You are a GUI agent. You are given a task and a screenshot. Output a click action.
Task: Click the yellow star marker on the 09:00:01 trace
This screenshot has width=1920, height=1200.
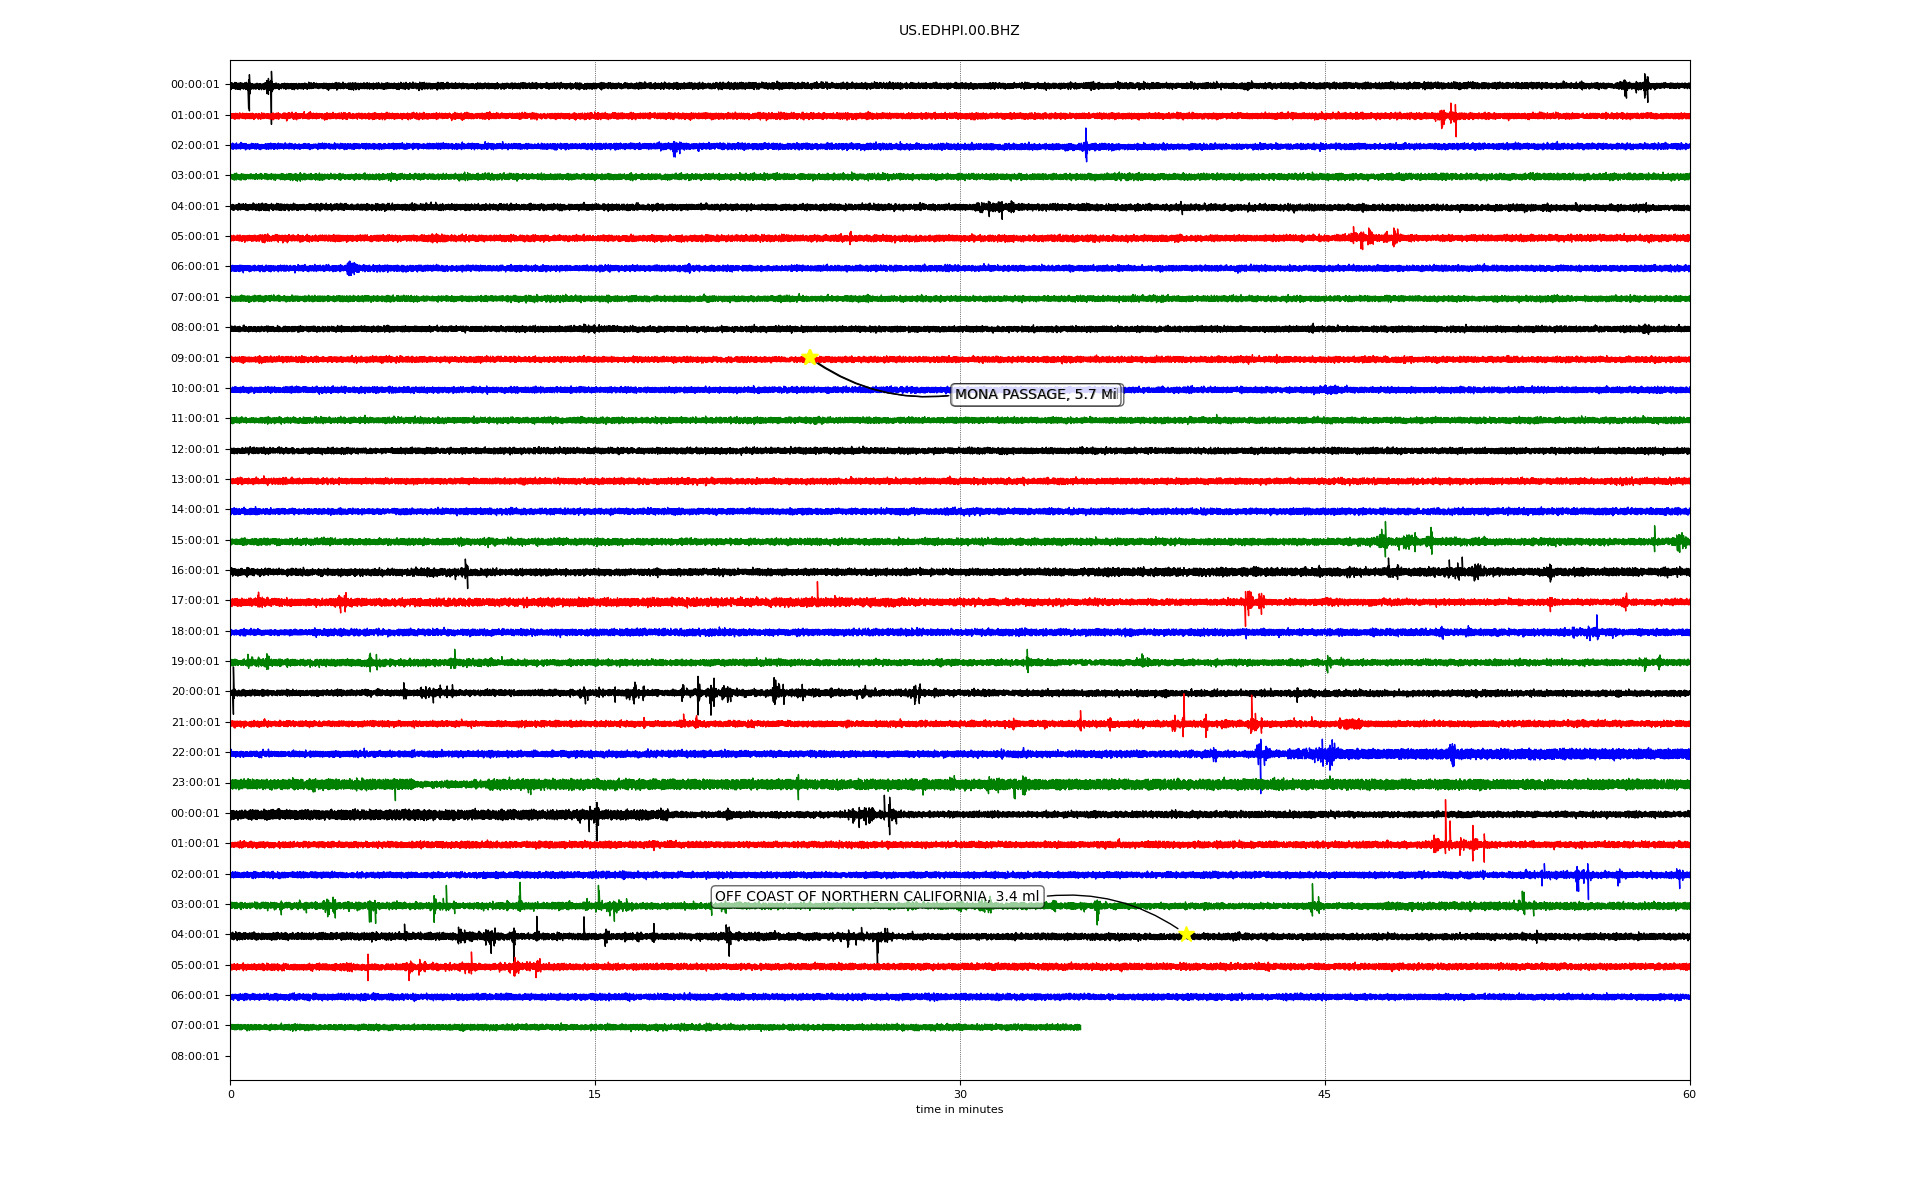[x=809, y=358]
